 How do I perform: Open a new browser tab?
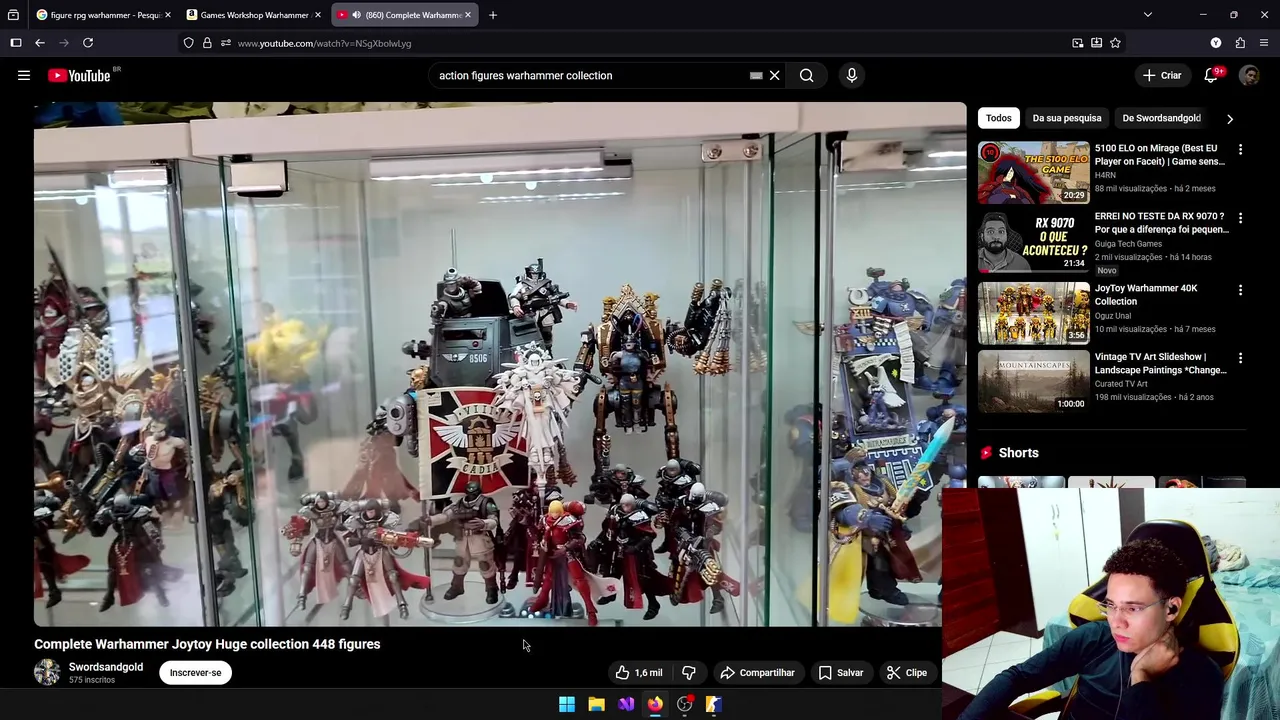pos(492,15)
